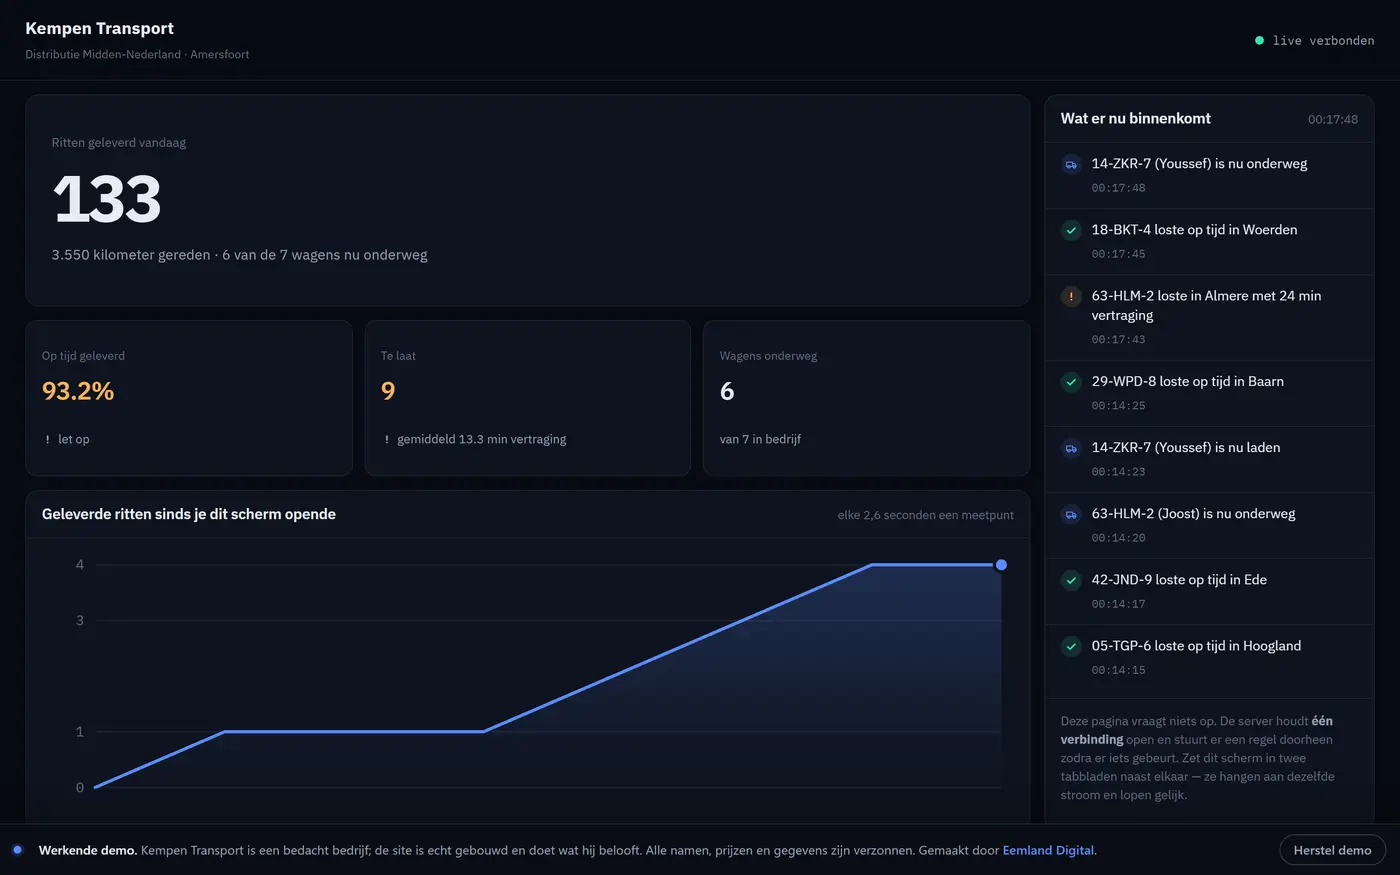1400x875 pixels.
Task: Click the timestamp 00:14:25
Action: click(x=1119, y=406)
